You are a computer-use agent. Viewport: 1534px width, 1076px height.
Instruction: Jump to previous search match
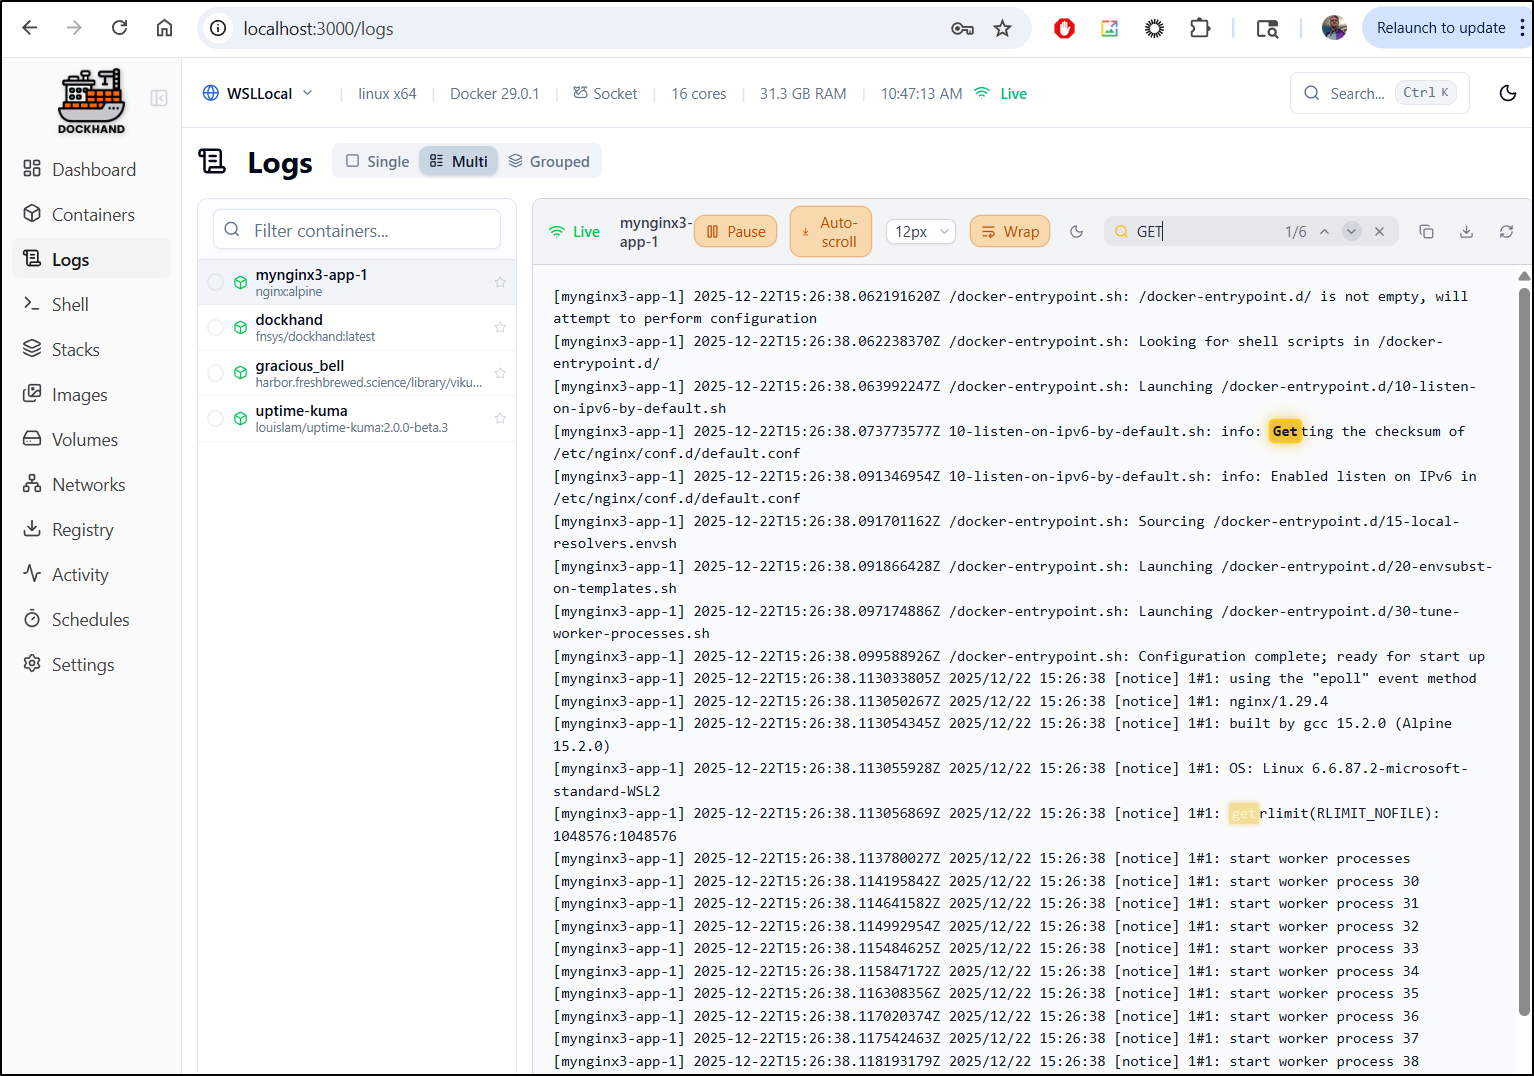point(1324,232)
